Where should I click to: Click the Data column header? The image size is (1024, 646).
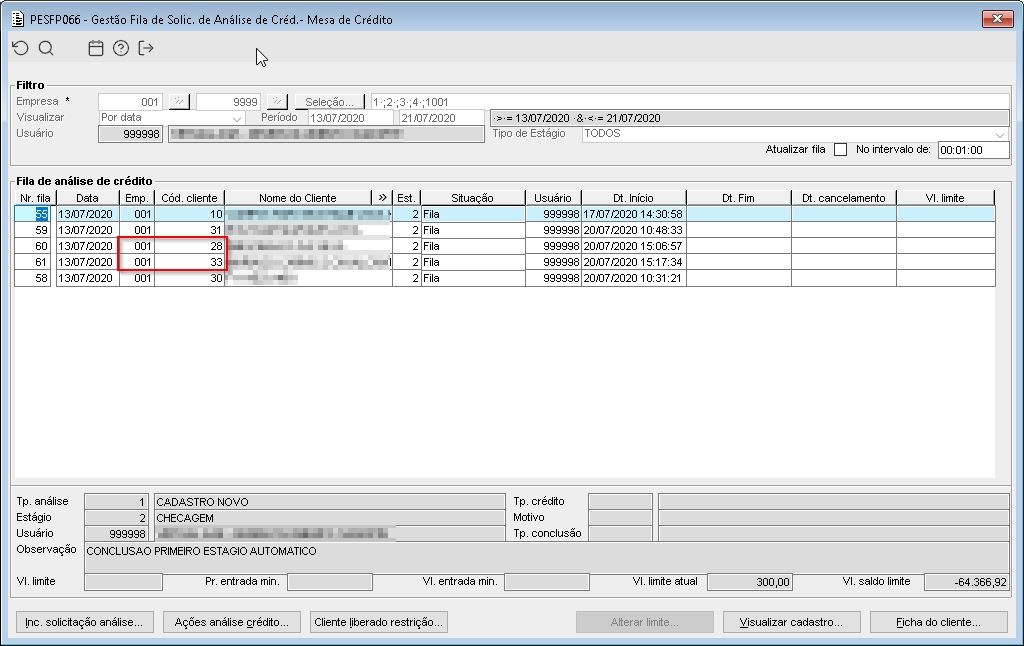[x=88, y=197]
